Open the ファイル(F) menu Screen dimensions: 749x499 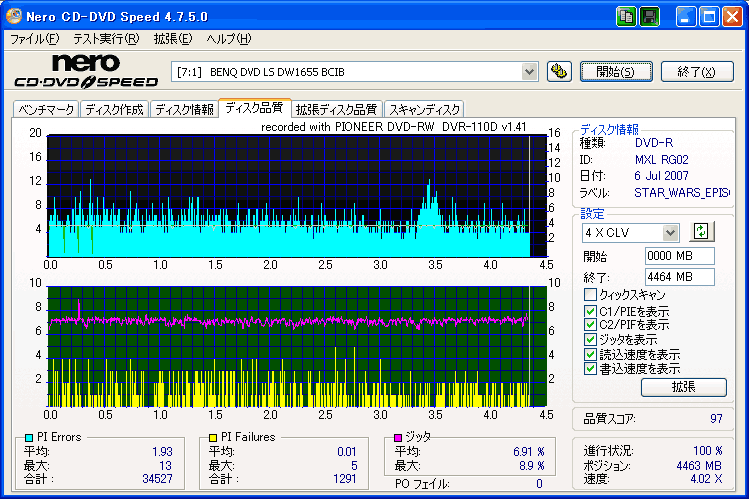coord(34,39)
